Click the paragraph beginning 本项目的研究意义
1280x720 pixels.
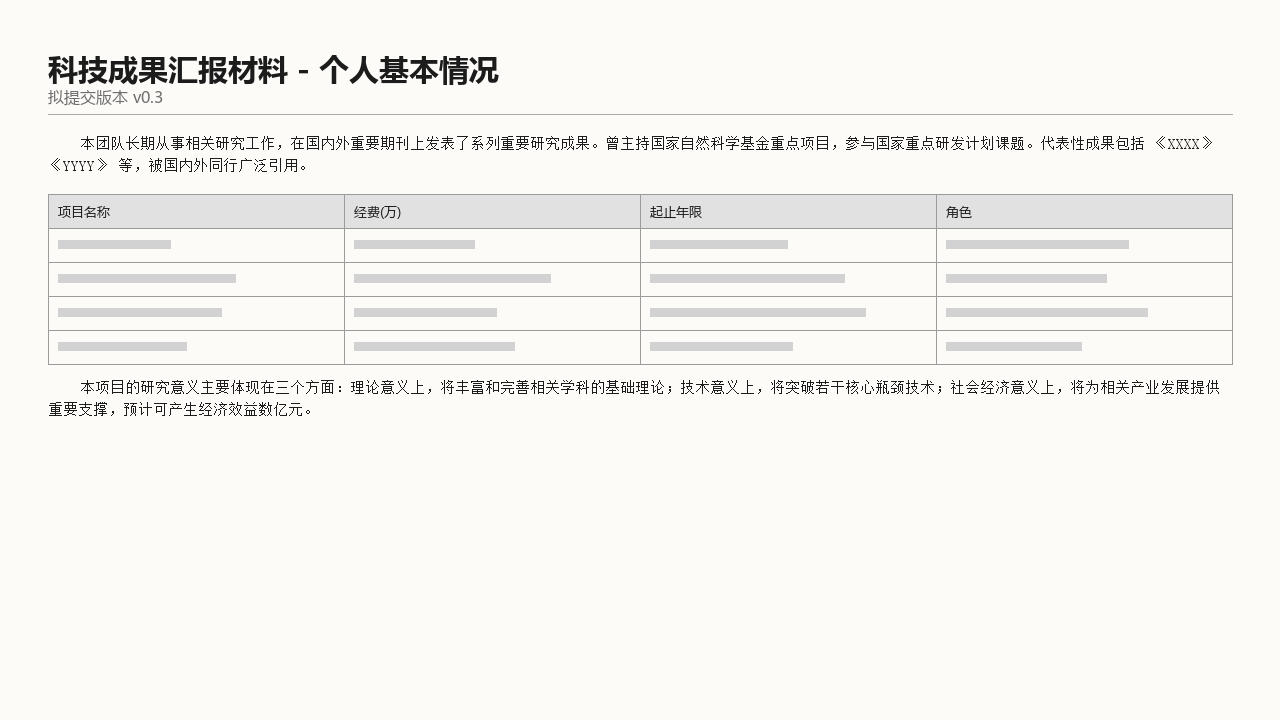(x=640, y=398)
